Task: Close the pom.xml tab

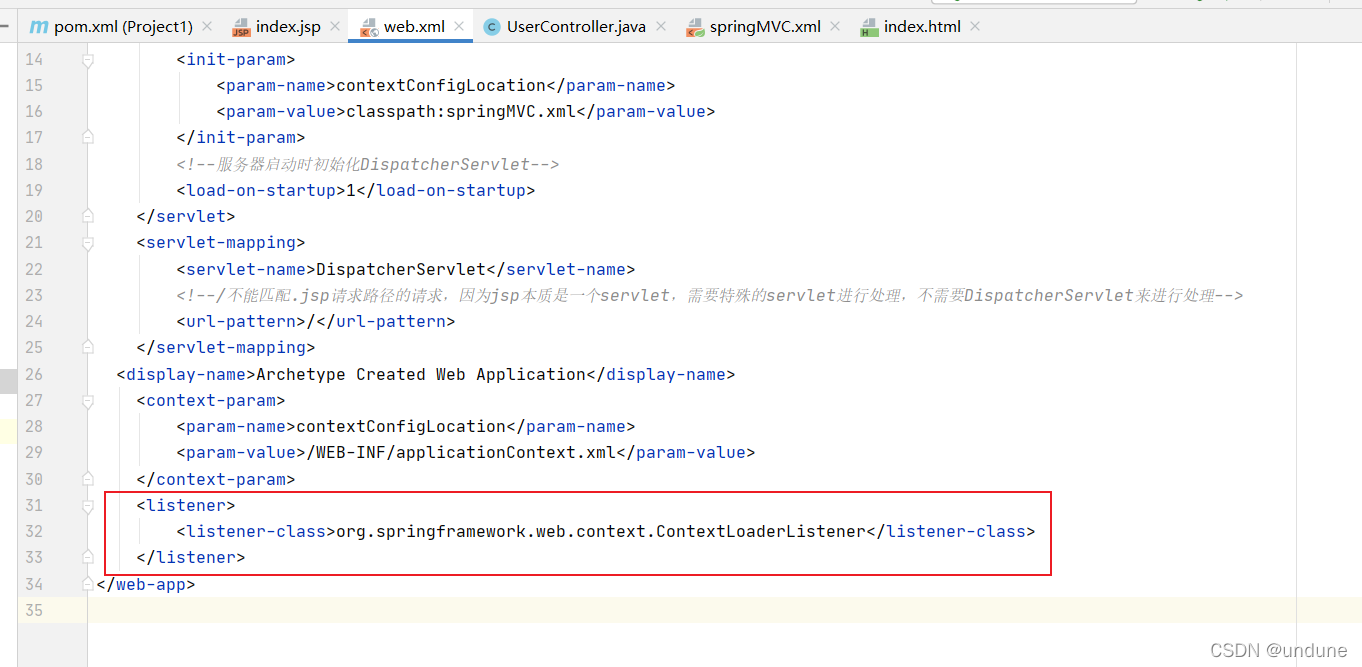Action: [x=206, y=26]
